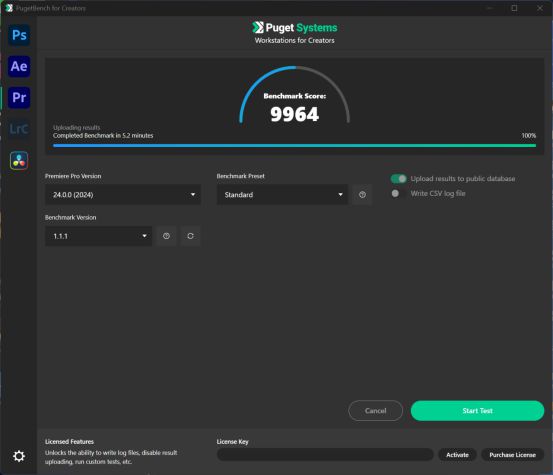Click help icon next to Benchmark Version
The width and height of the screenshot is (553, 475).
tap(166, 236)
